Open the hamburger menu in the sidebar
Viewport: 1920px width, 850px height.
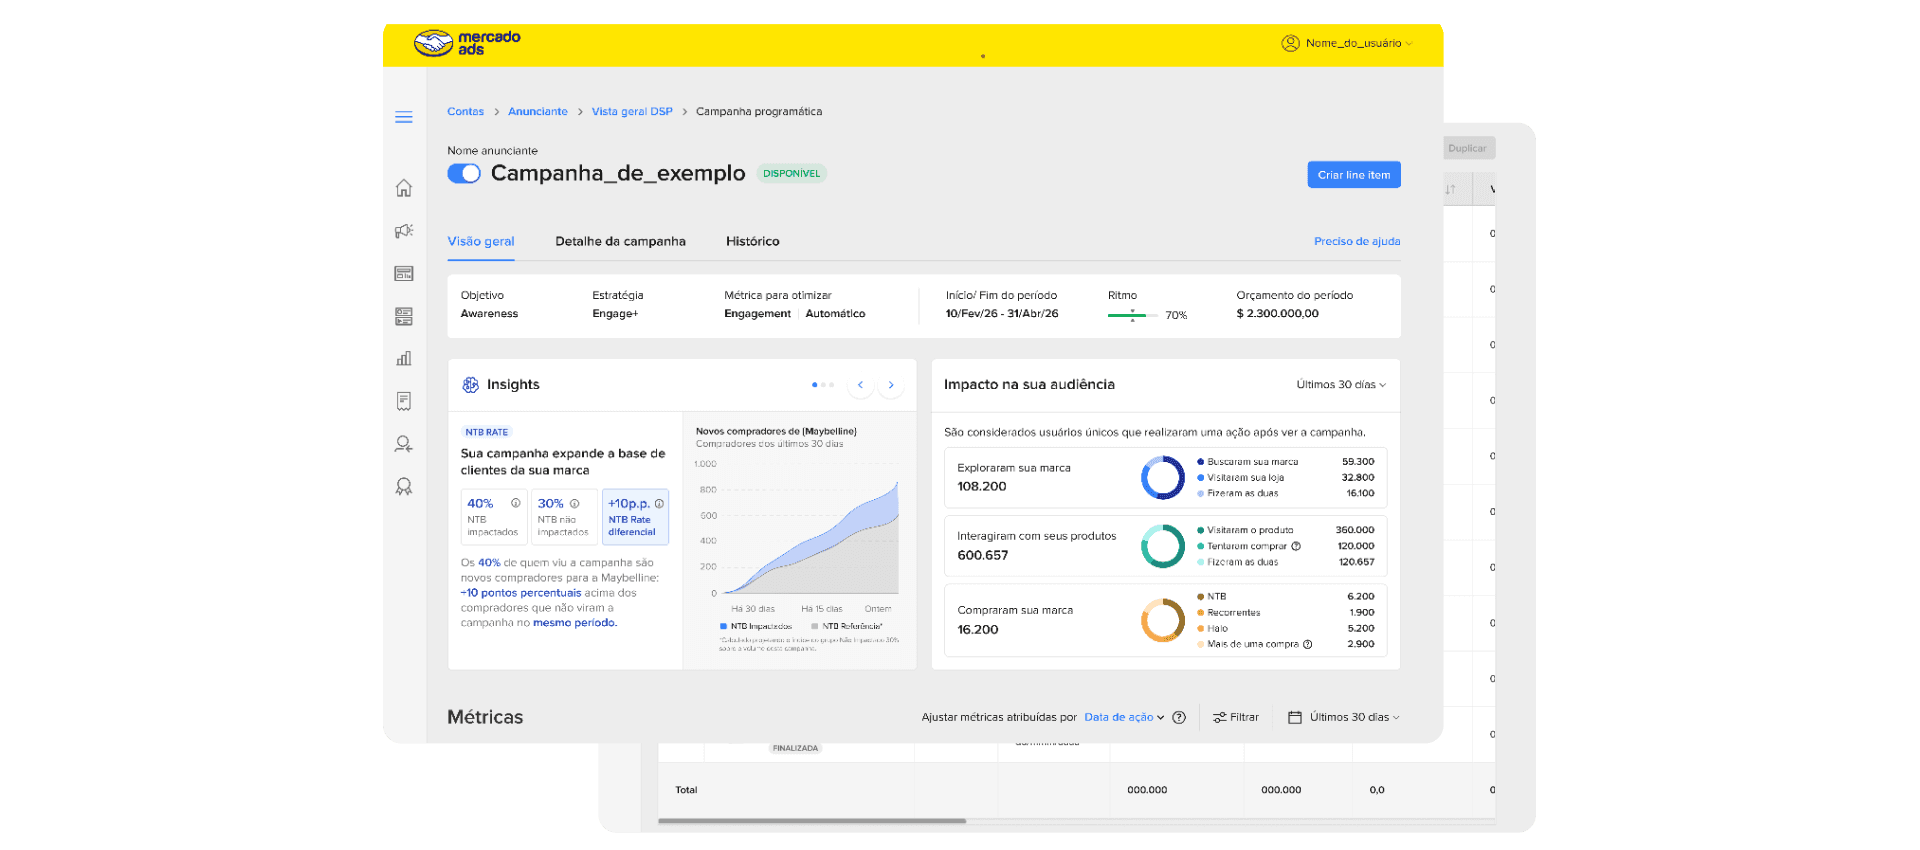click(x=404, y=117)
